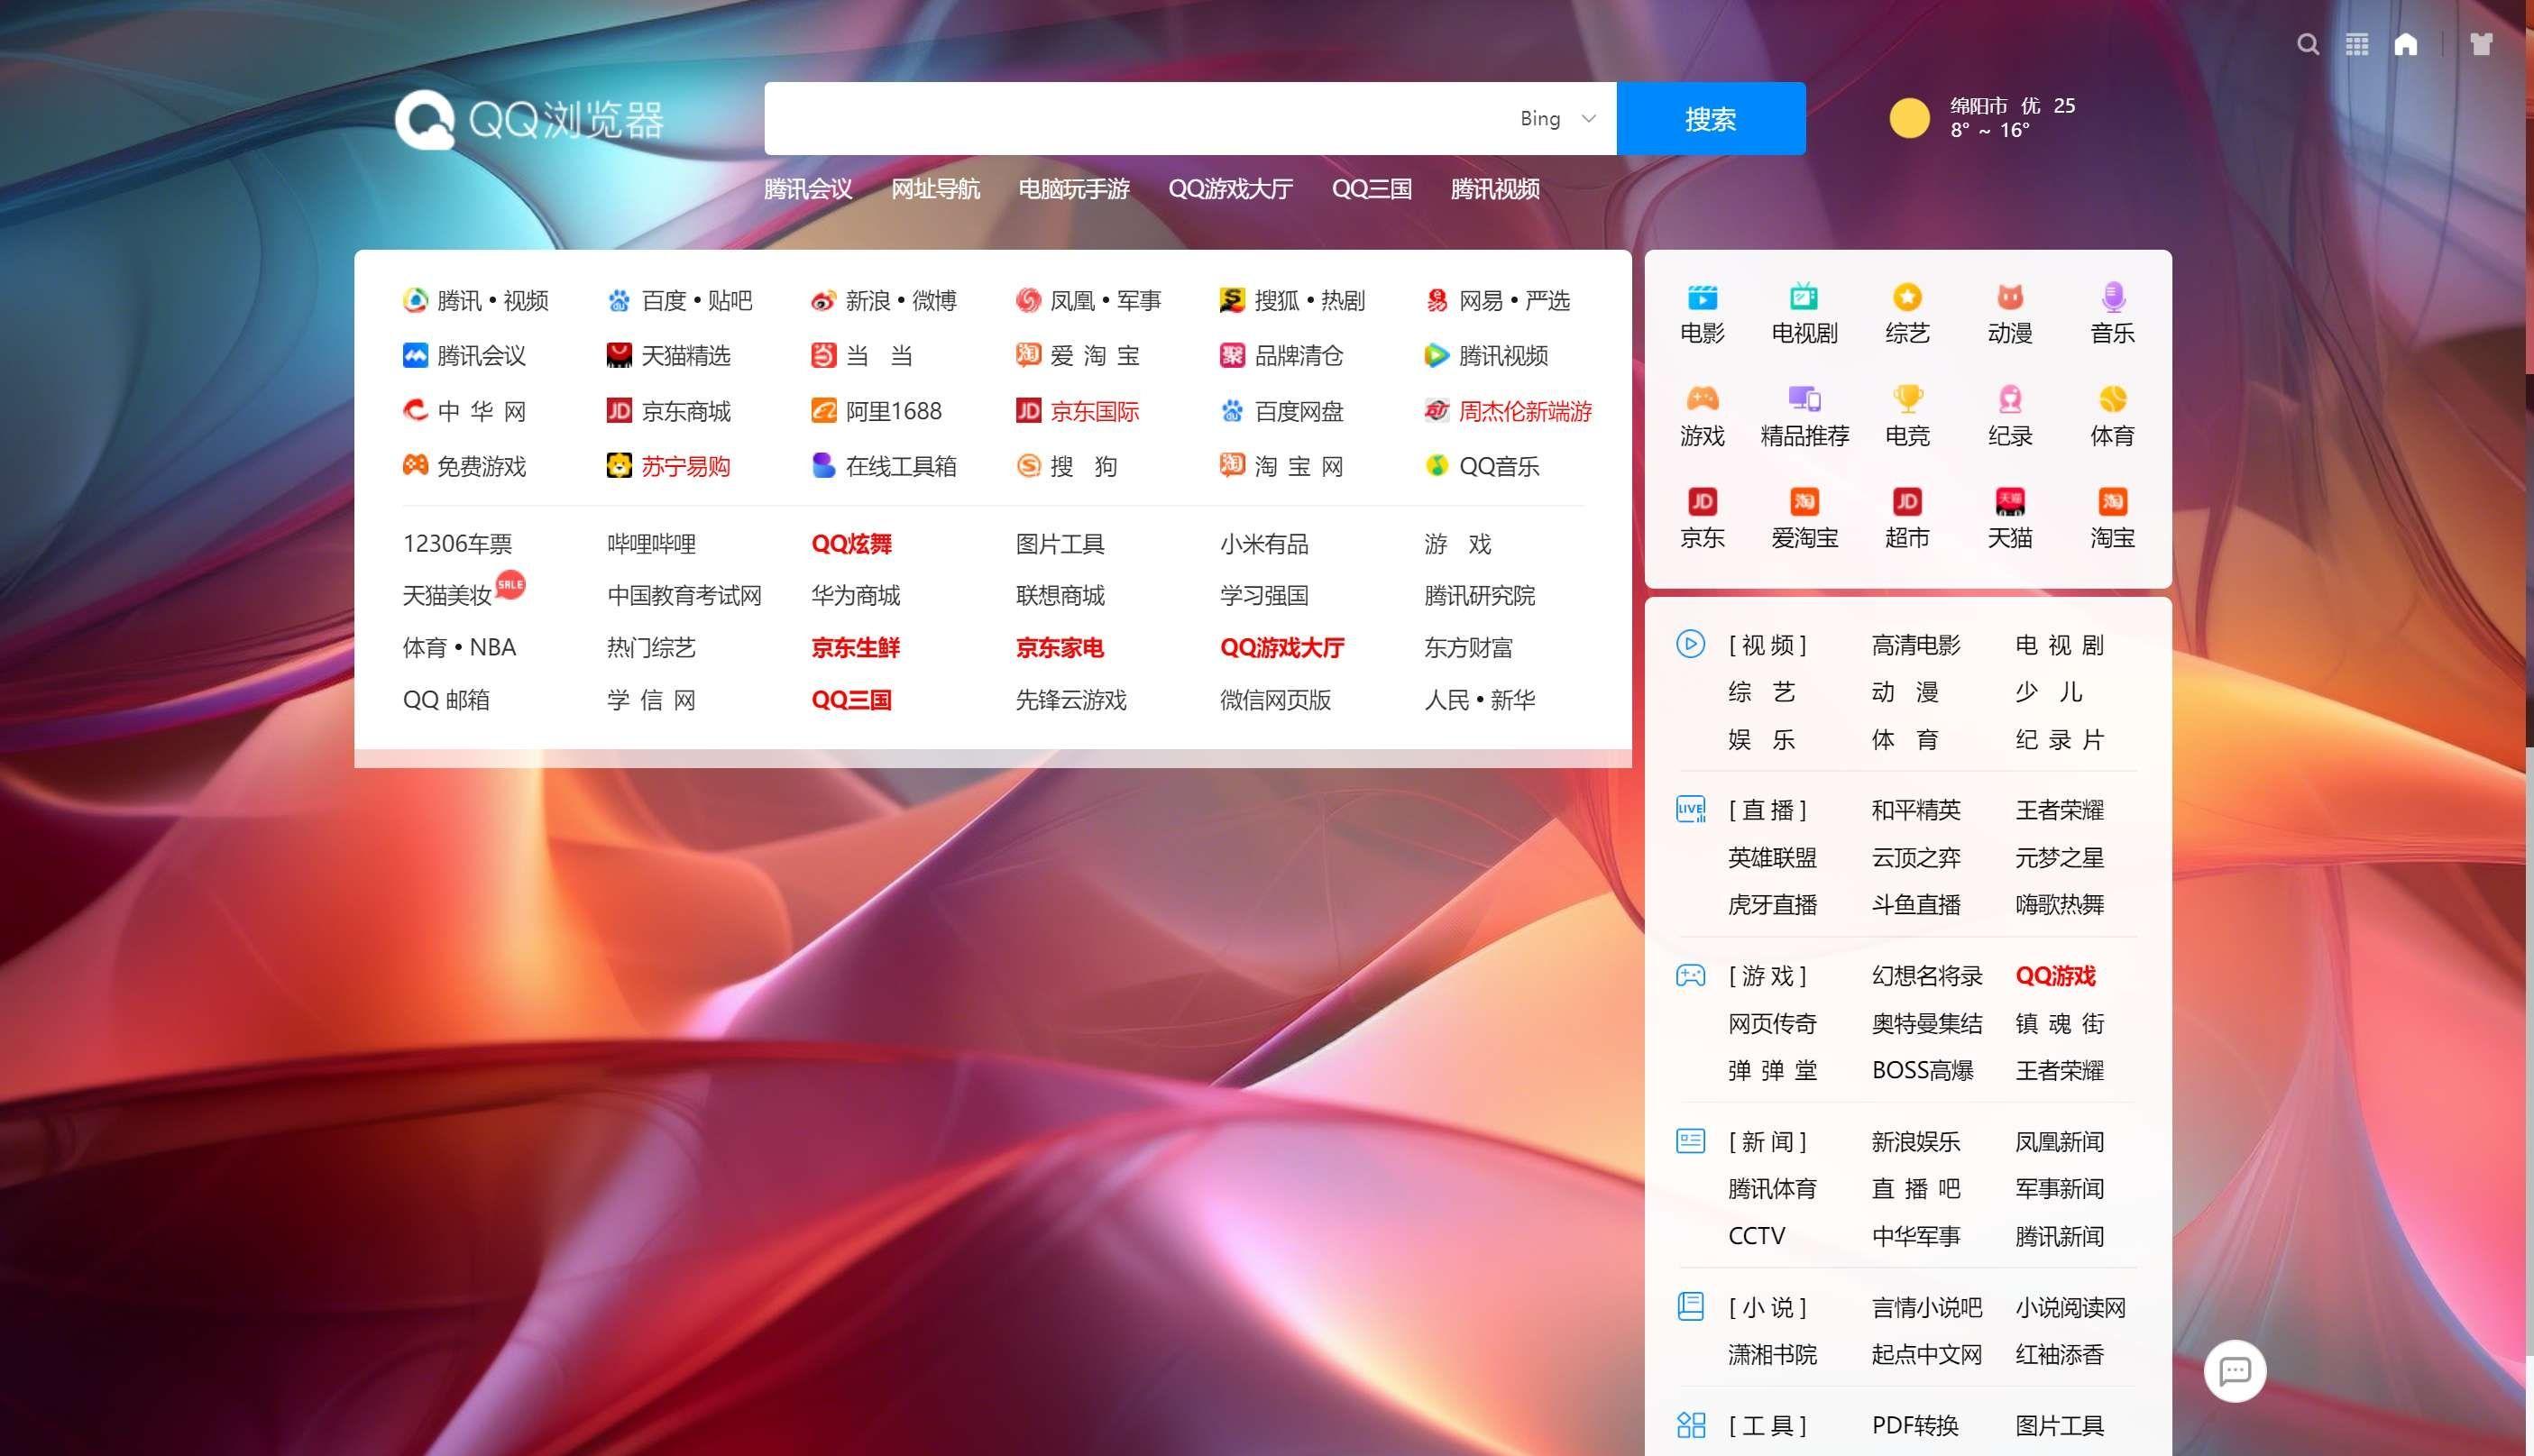2534x1456 pixels.
Task: Expand the Bing search engine dropdown
Action: click(x=1557, y=119)
